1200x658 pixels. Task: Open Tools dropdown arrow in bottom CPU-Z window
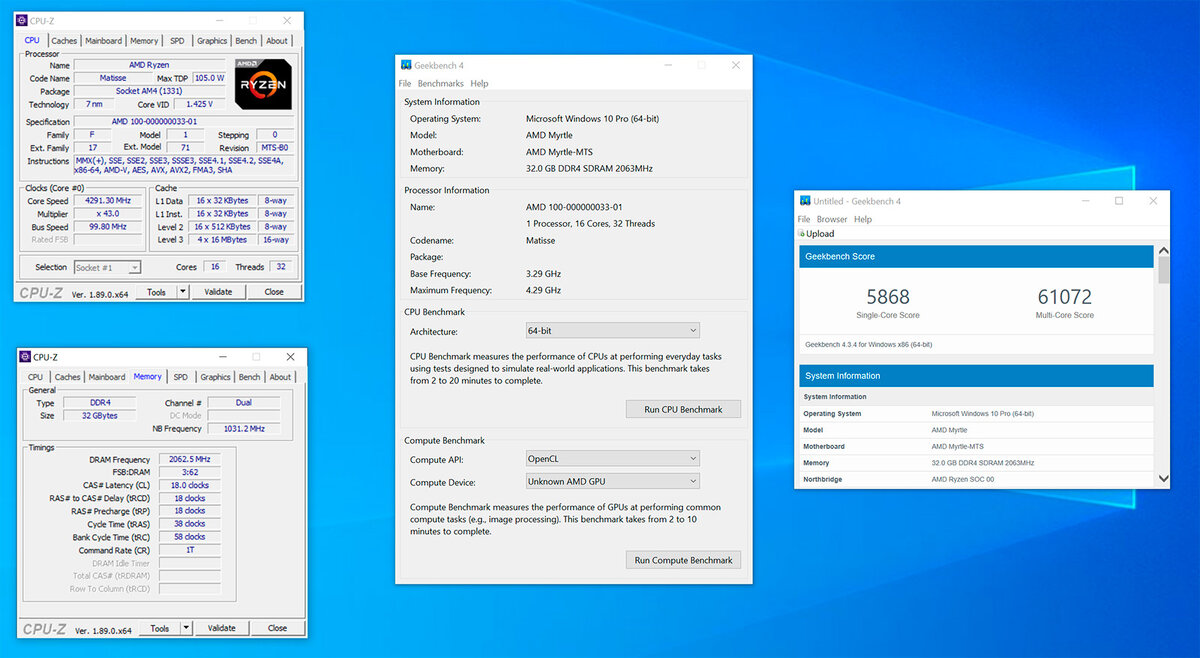point(186,628)
